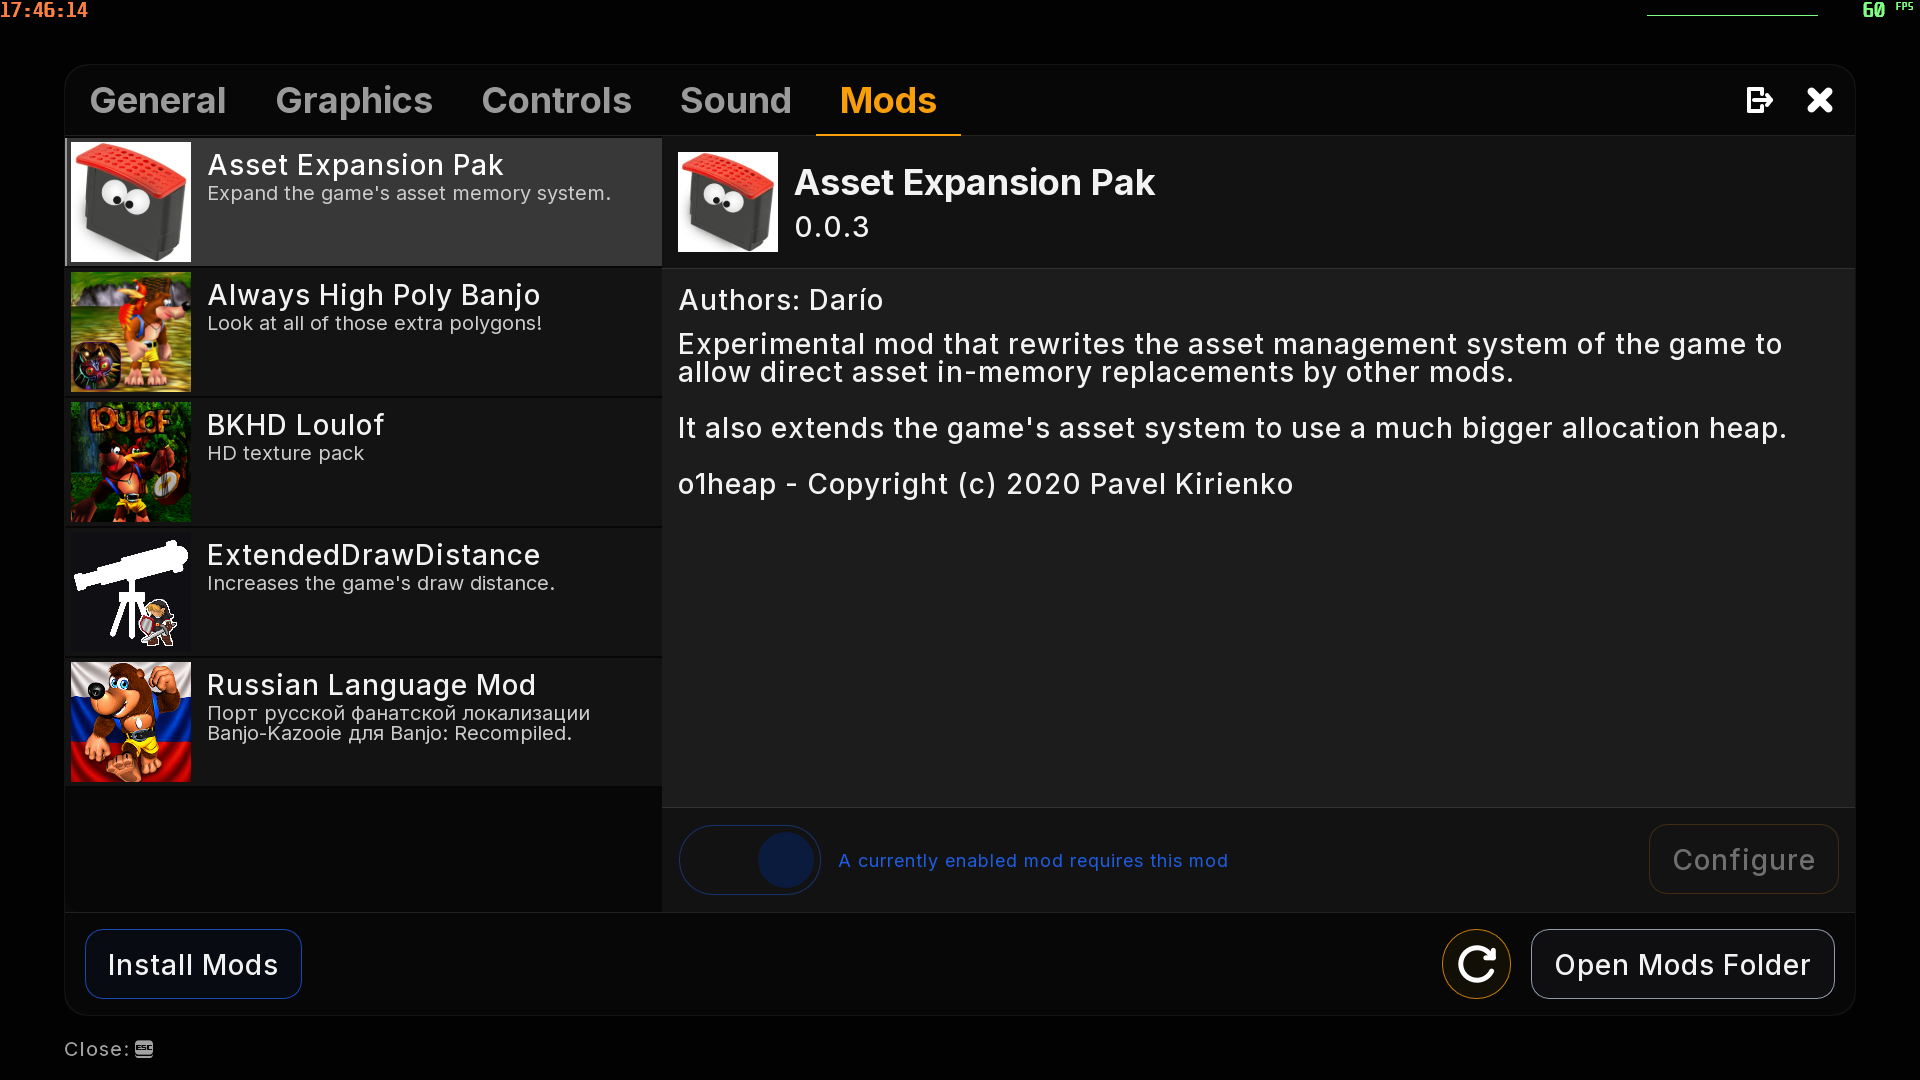
Task: Click the Authors: Darío line
Action: (781, 300)
